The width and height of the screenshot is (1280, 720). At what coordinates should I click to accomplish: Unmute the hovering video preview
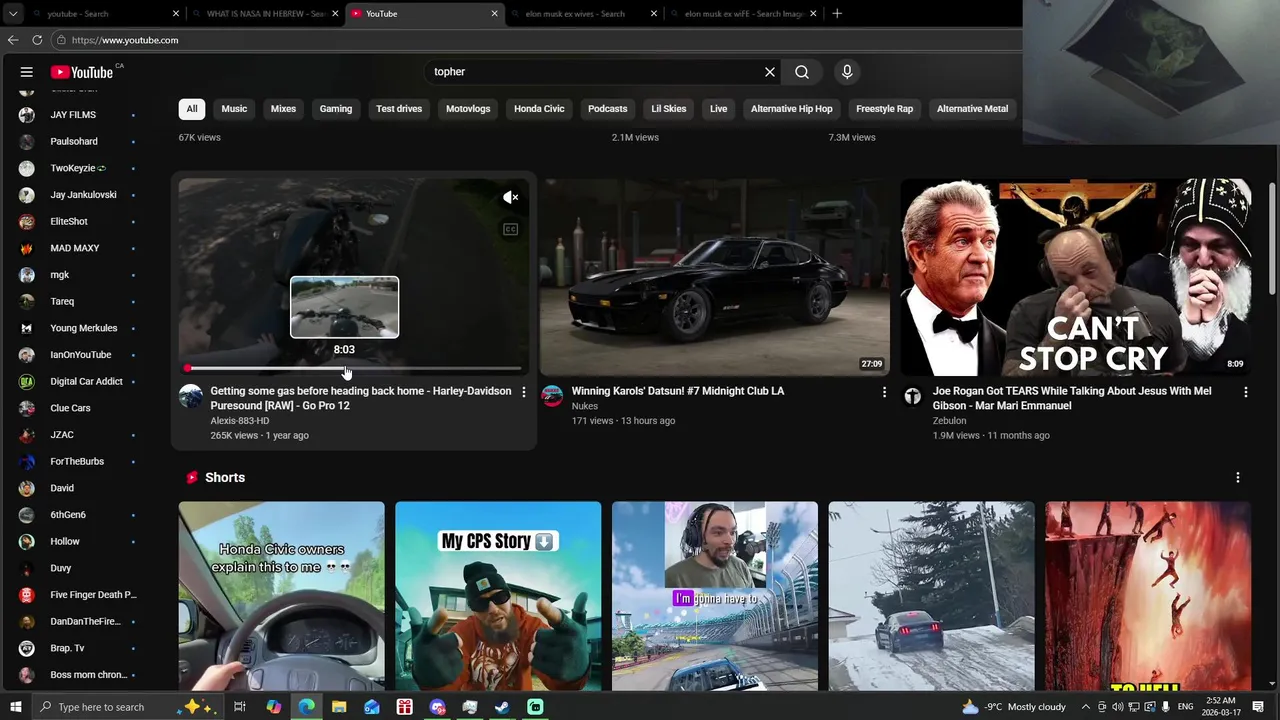point(511,198)
